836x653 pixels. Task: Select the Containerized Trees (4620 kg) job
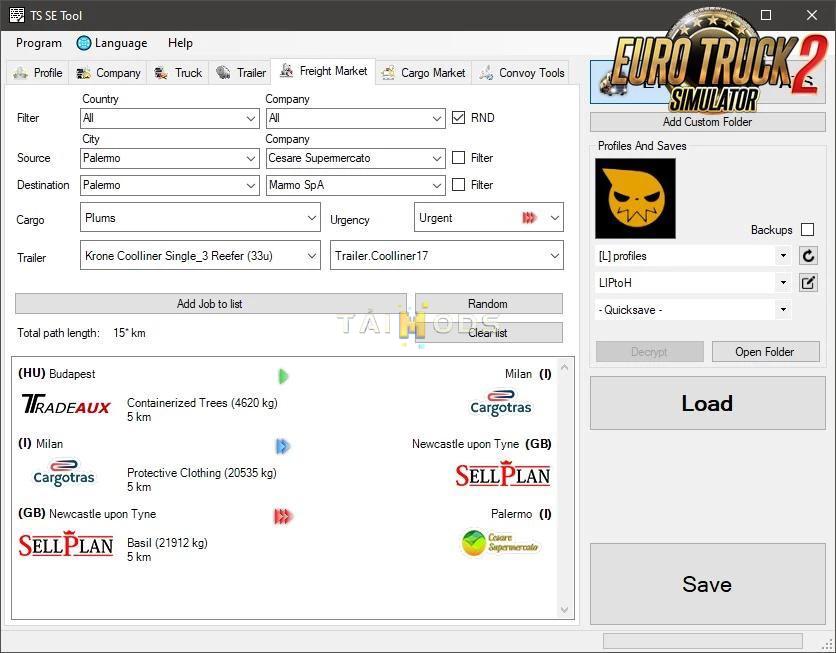point(285,396)
